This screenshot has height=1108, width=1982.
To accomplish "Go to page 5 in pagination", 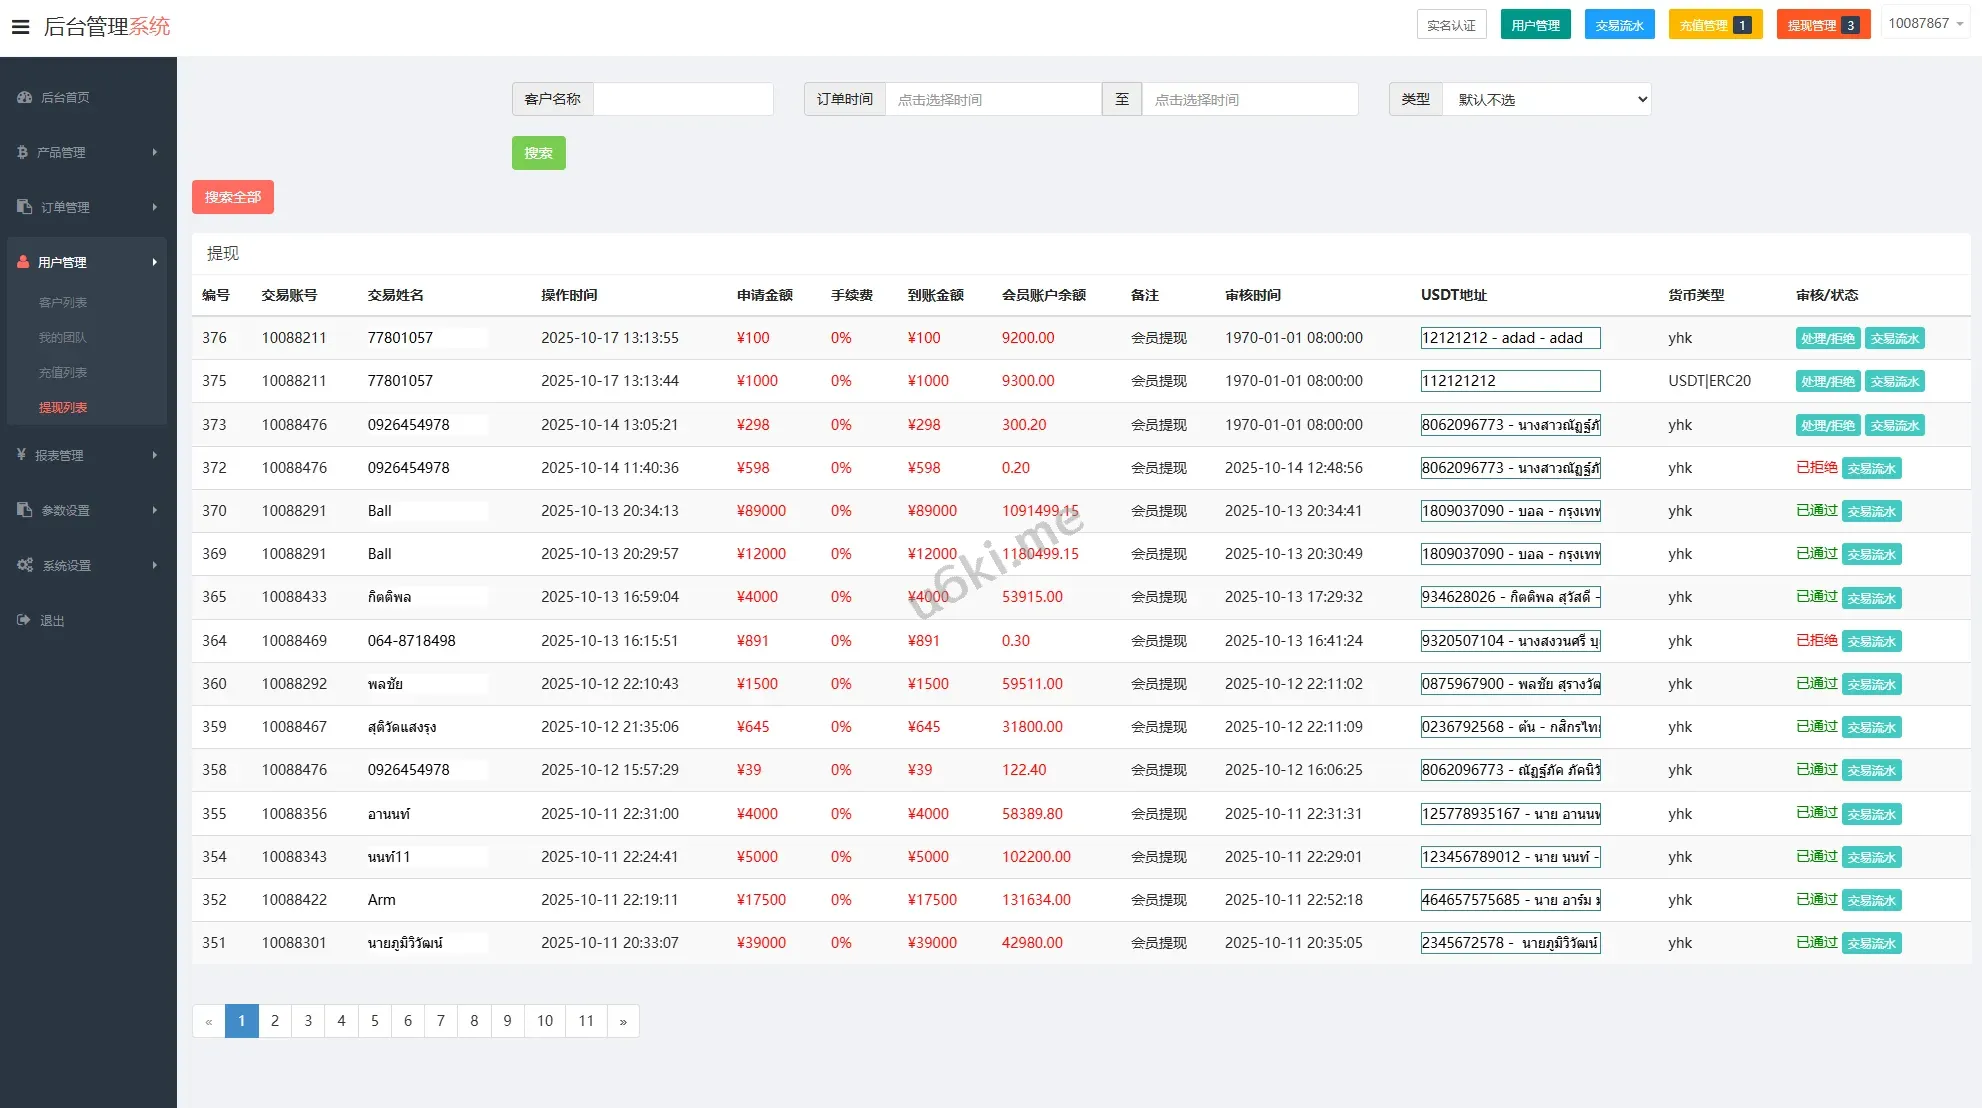I will pyautogui.click(x=374, y=1021).
